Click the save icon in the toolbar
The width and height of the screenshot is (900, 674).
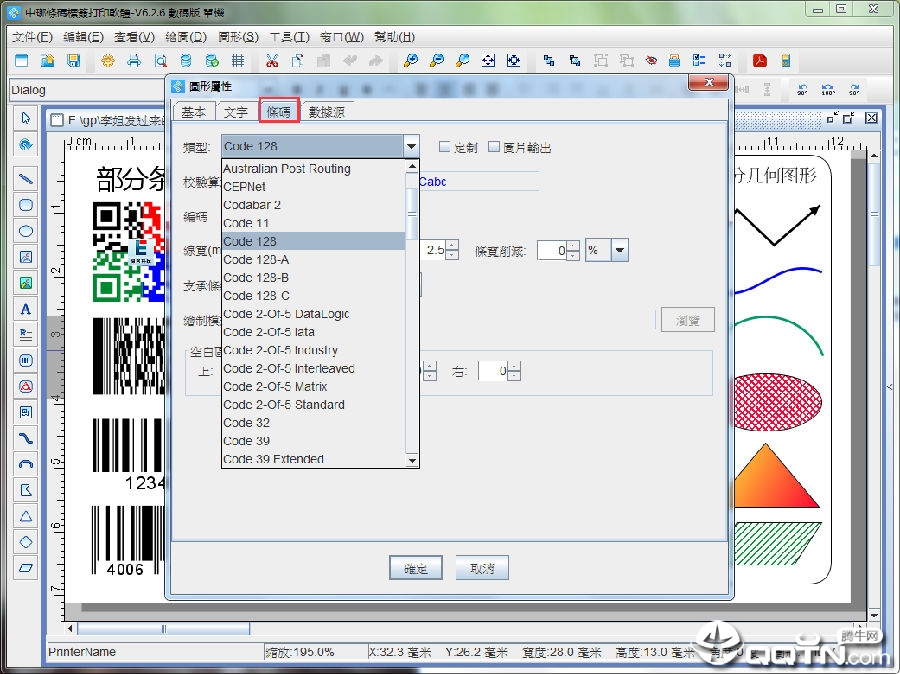[x=73, y=61]
